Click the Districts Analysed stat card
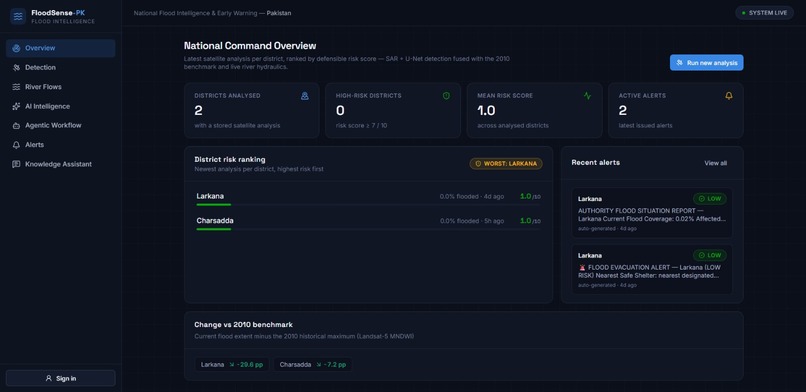The height and width of the screenshot is (392, 806). 252,110
